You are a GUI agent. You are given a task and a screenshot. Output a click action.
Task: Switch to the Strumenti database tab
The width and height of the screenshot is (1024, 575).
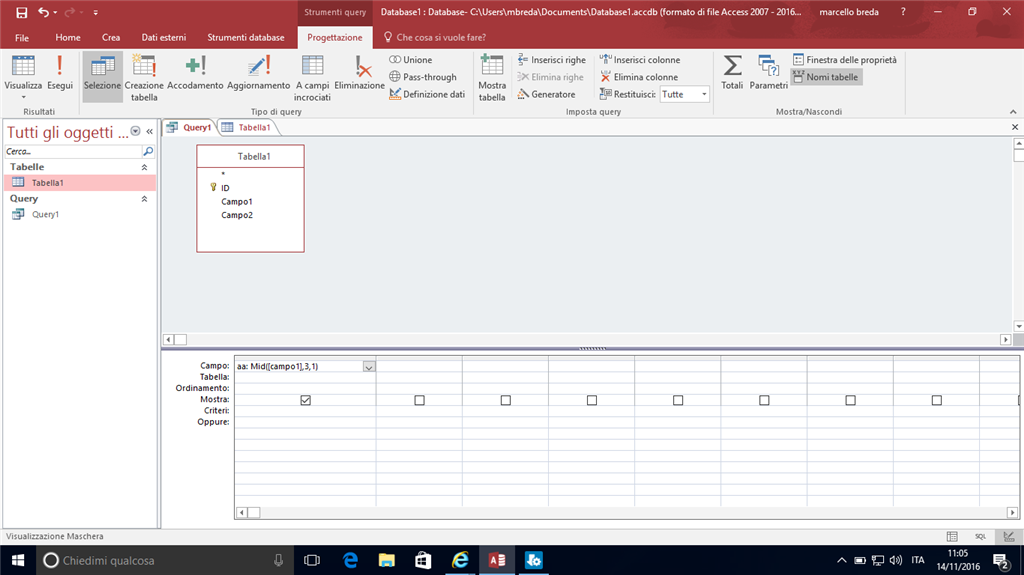pos(246,37)
